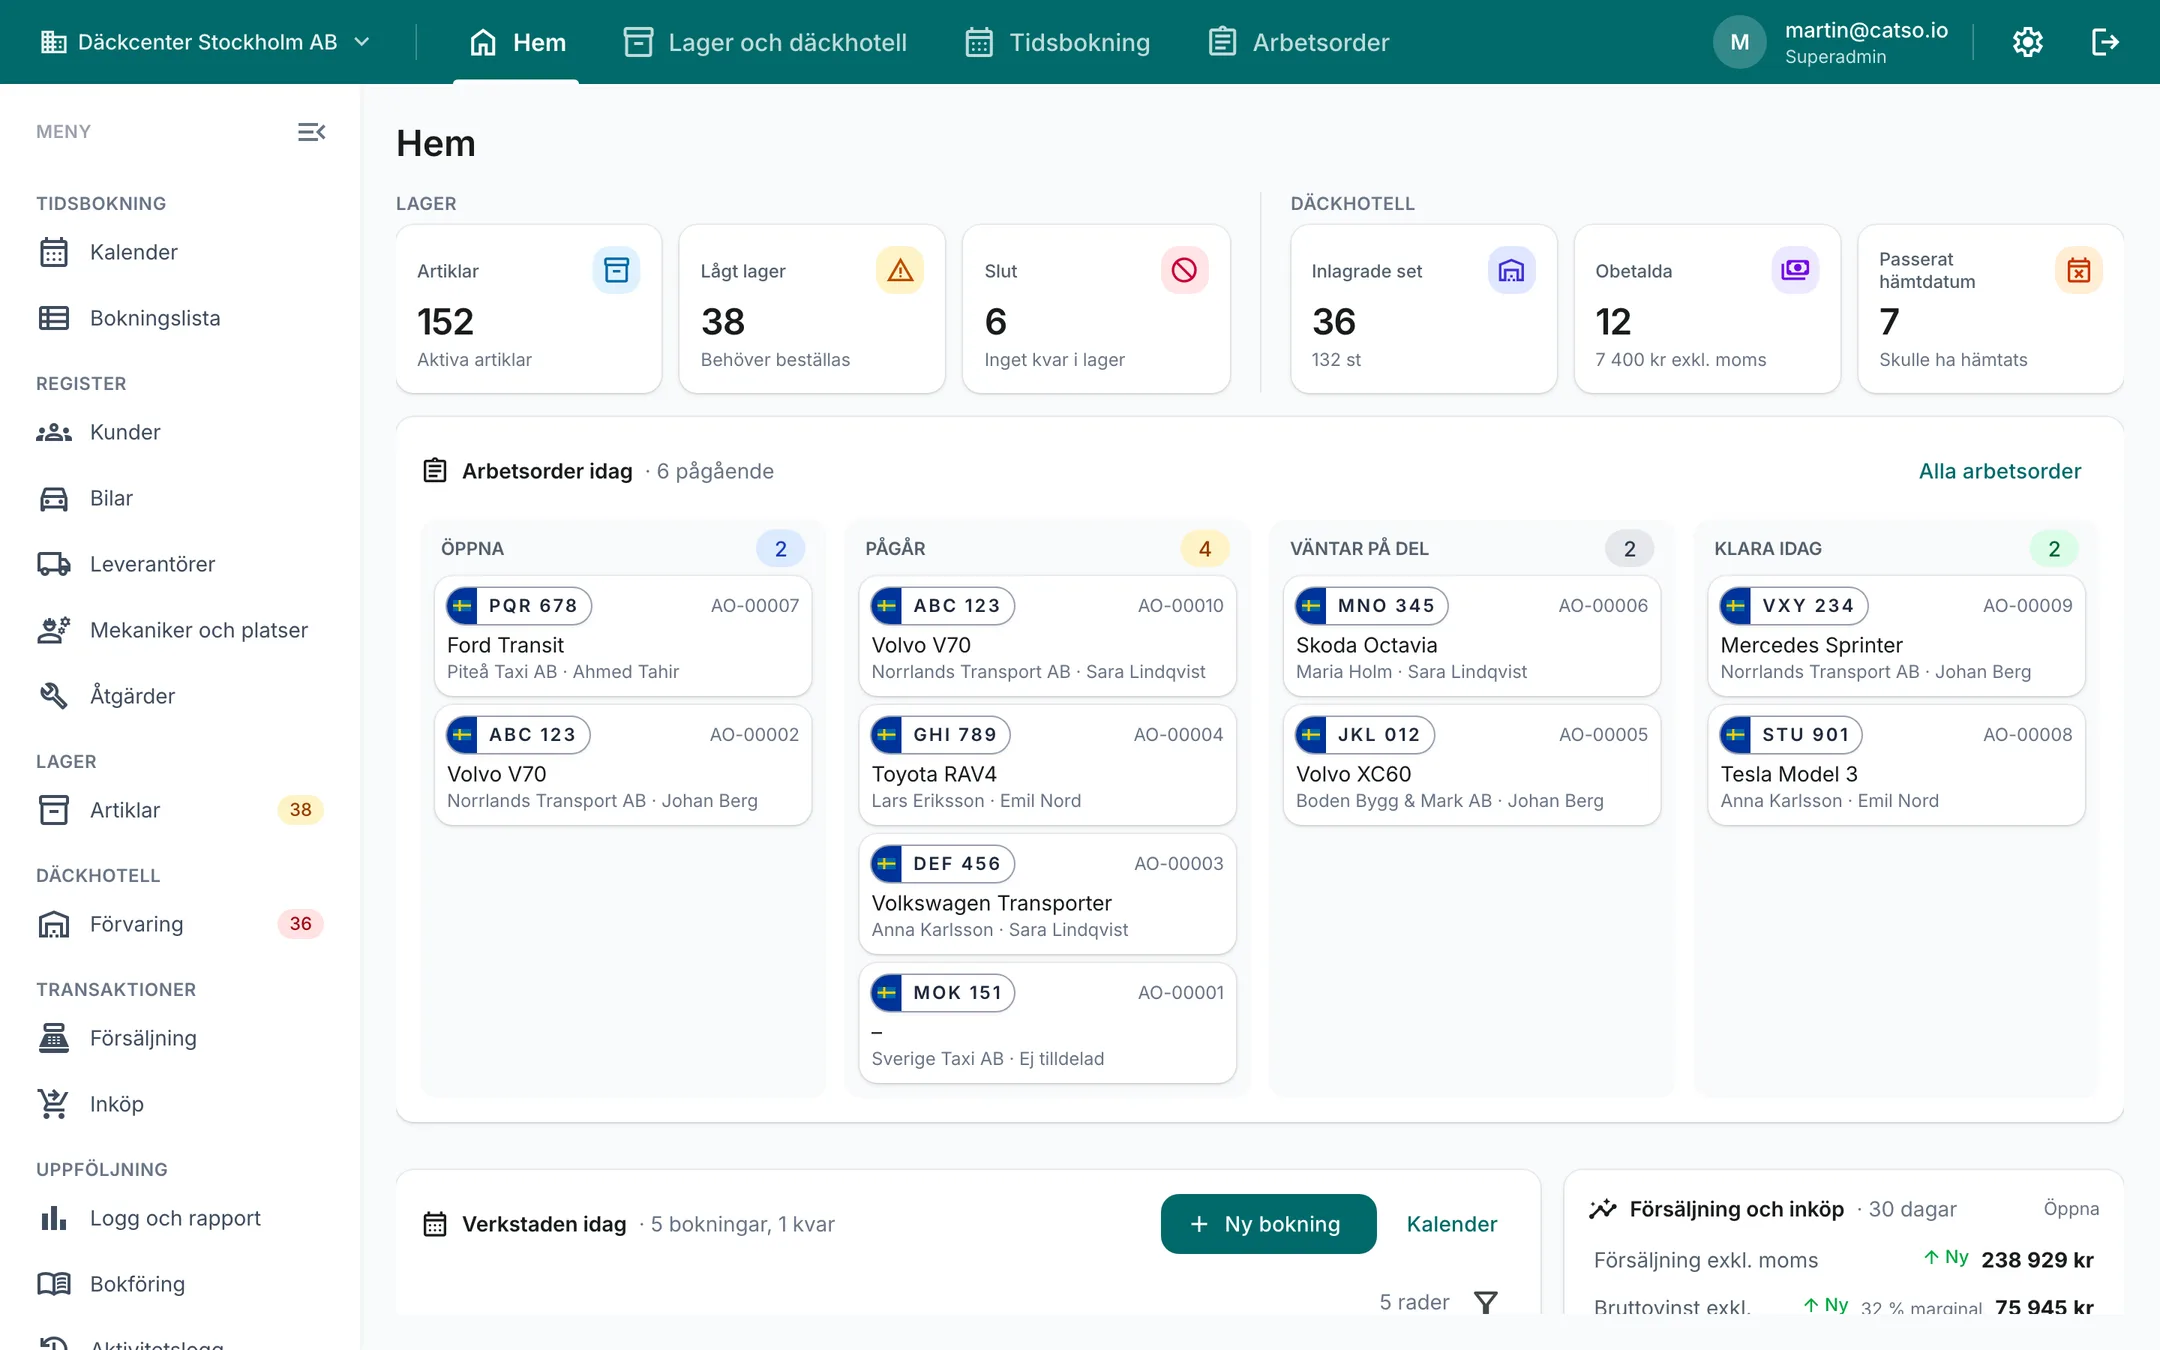Viewport: 2160px width, 1350px height.
Task: Click the filter funnel icon
Action: tap(1486, 1302)
